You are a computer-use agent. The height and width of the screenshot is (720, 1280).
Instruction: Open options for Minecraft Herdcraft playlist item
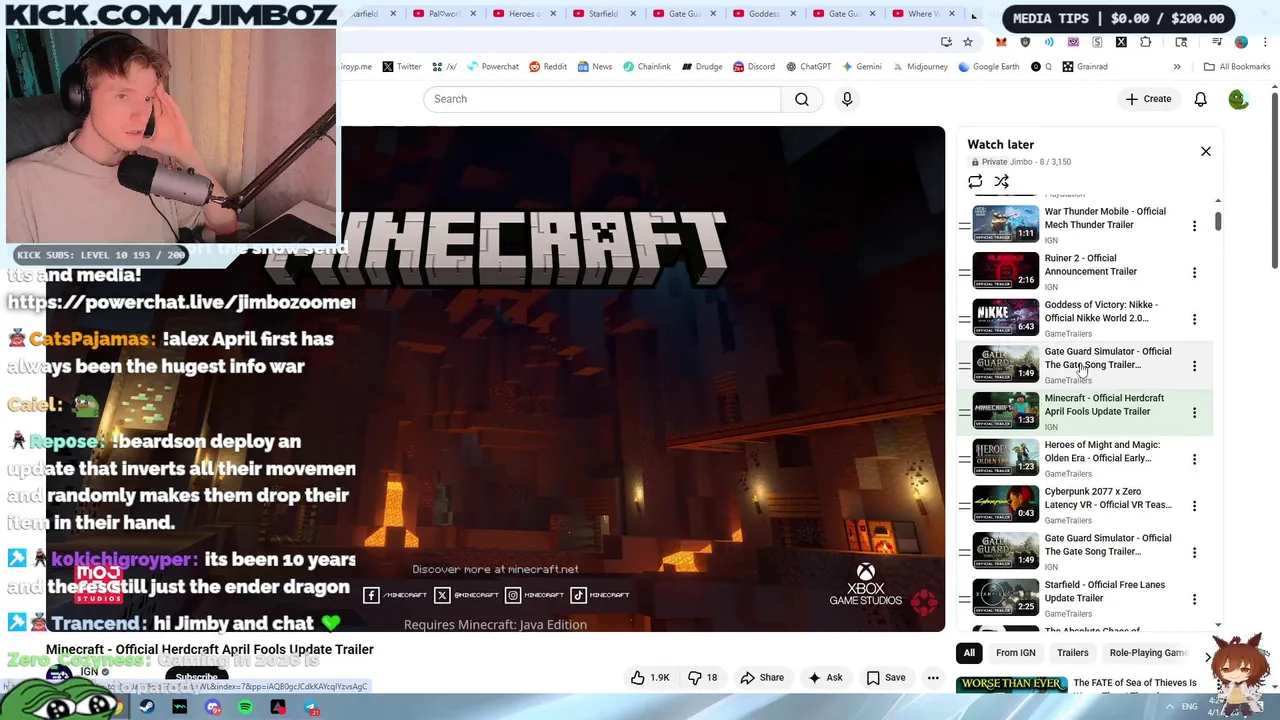click(1194, 412)
